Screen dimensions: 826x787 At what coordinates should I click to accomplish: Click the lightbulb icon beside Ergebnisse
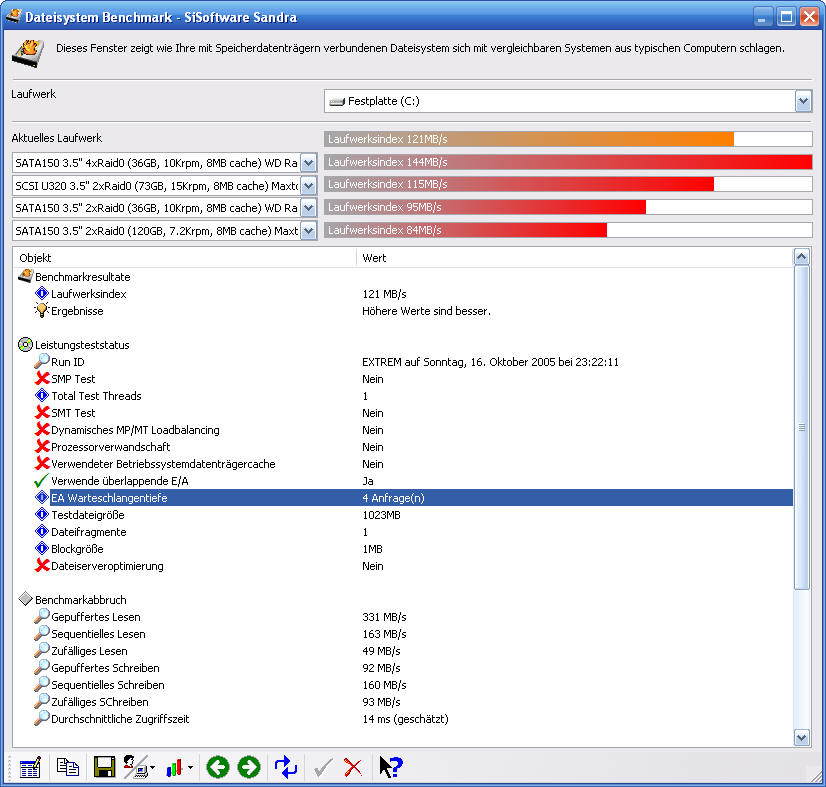pyautogui.click(x=41, y=310)
